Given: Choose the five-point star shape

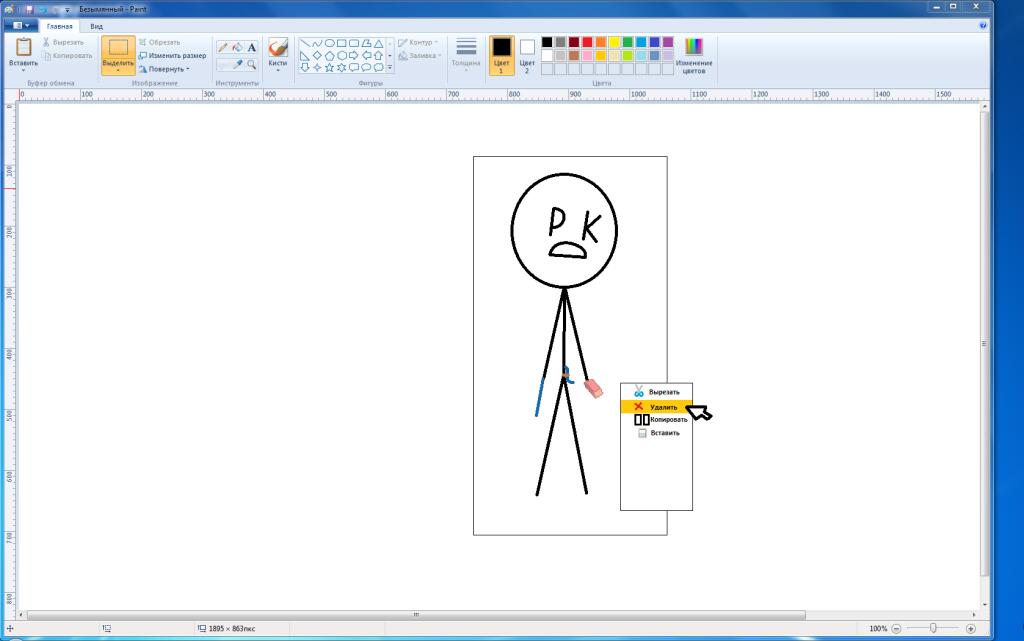Looking at the screenshot, I should click(329, 67).
